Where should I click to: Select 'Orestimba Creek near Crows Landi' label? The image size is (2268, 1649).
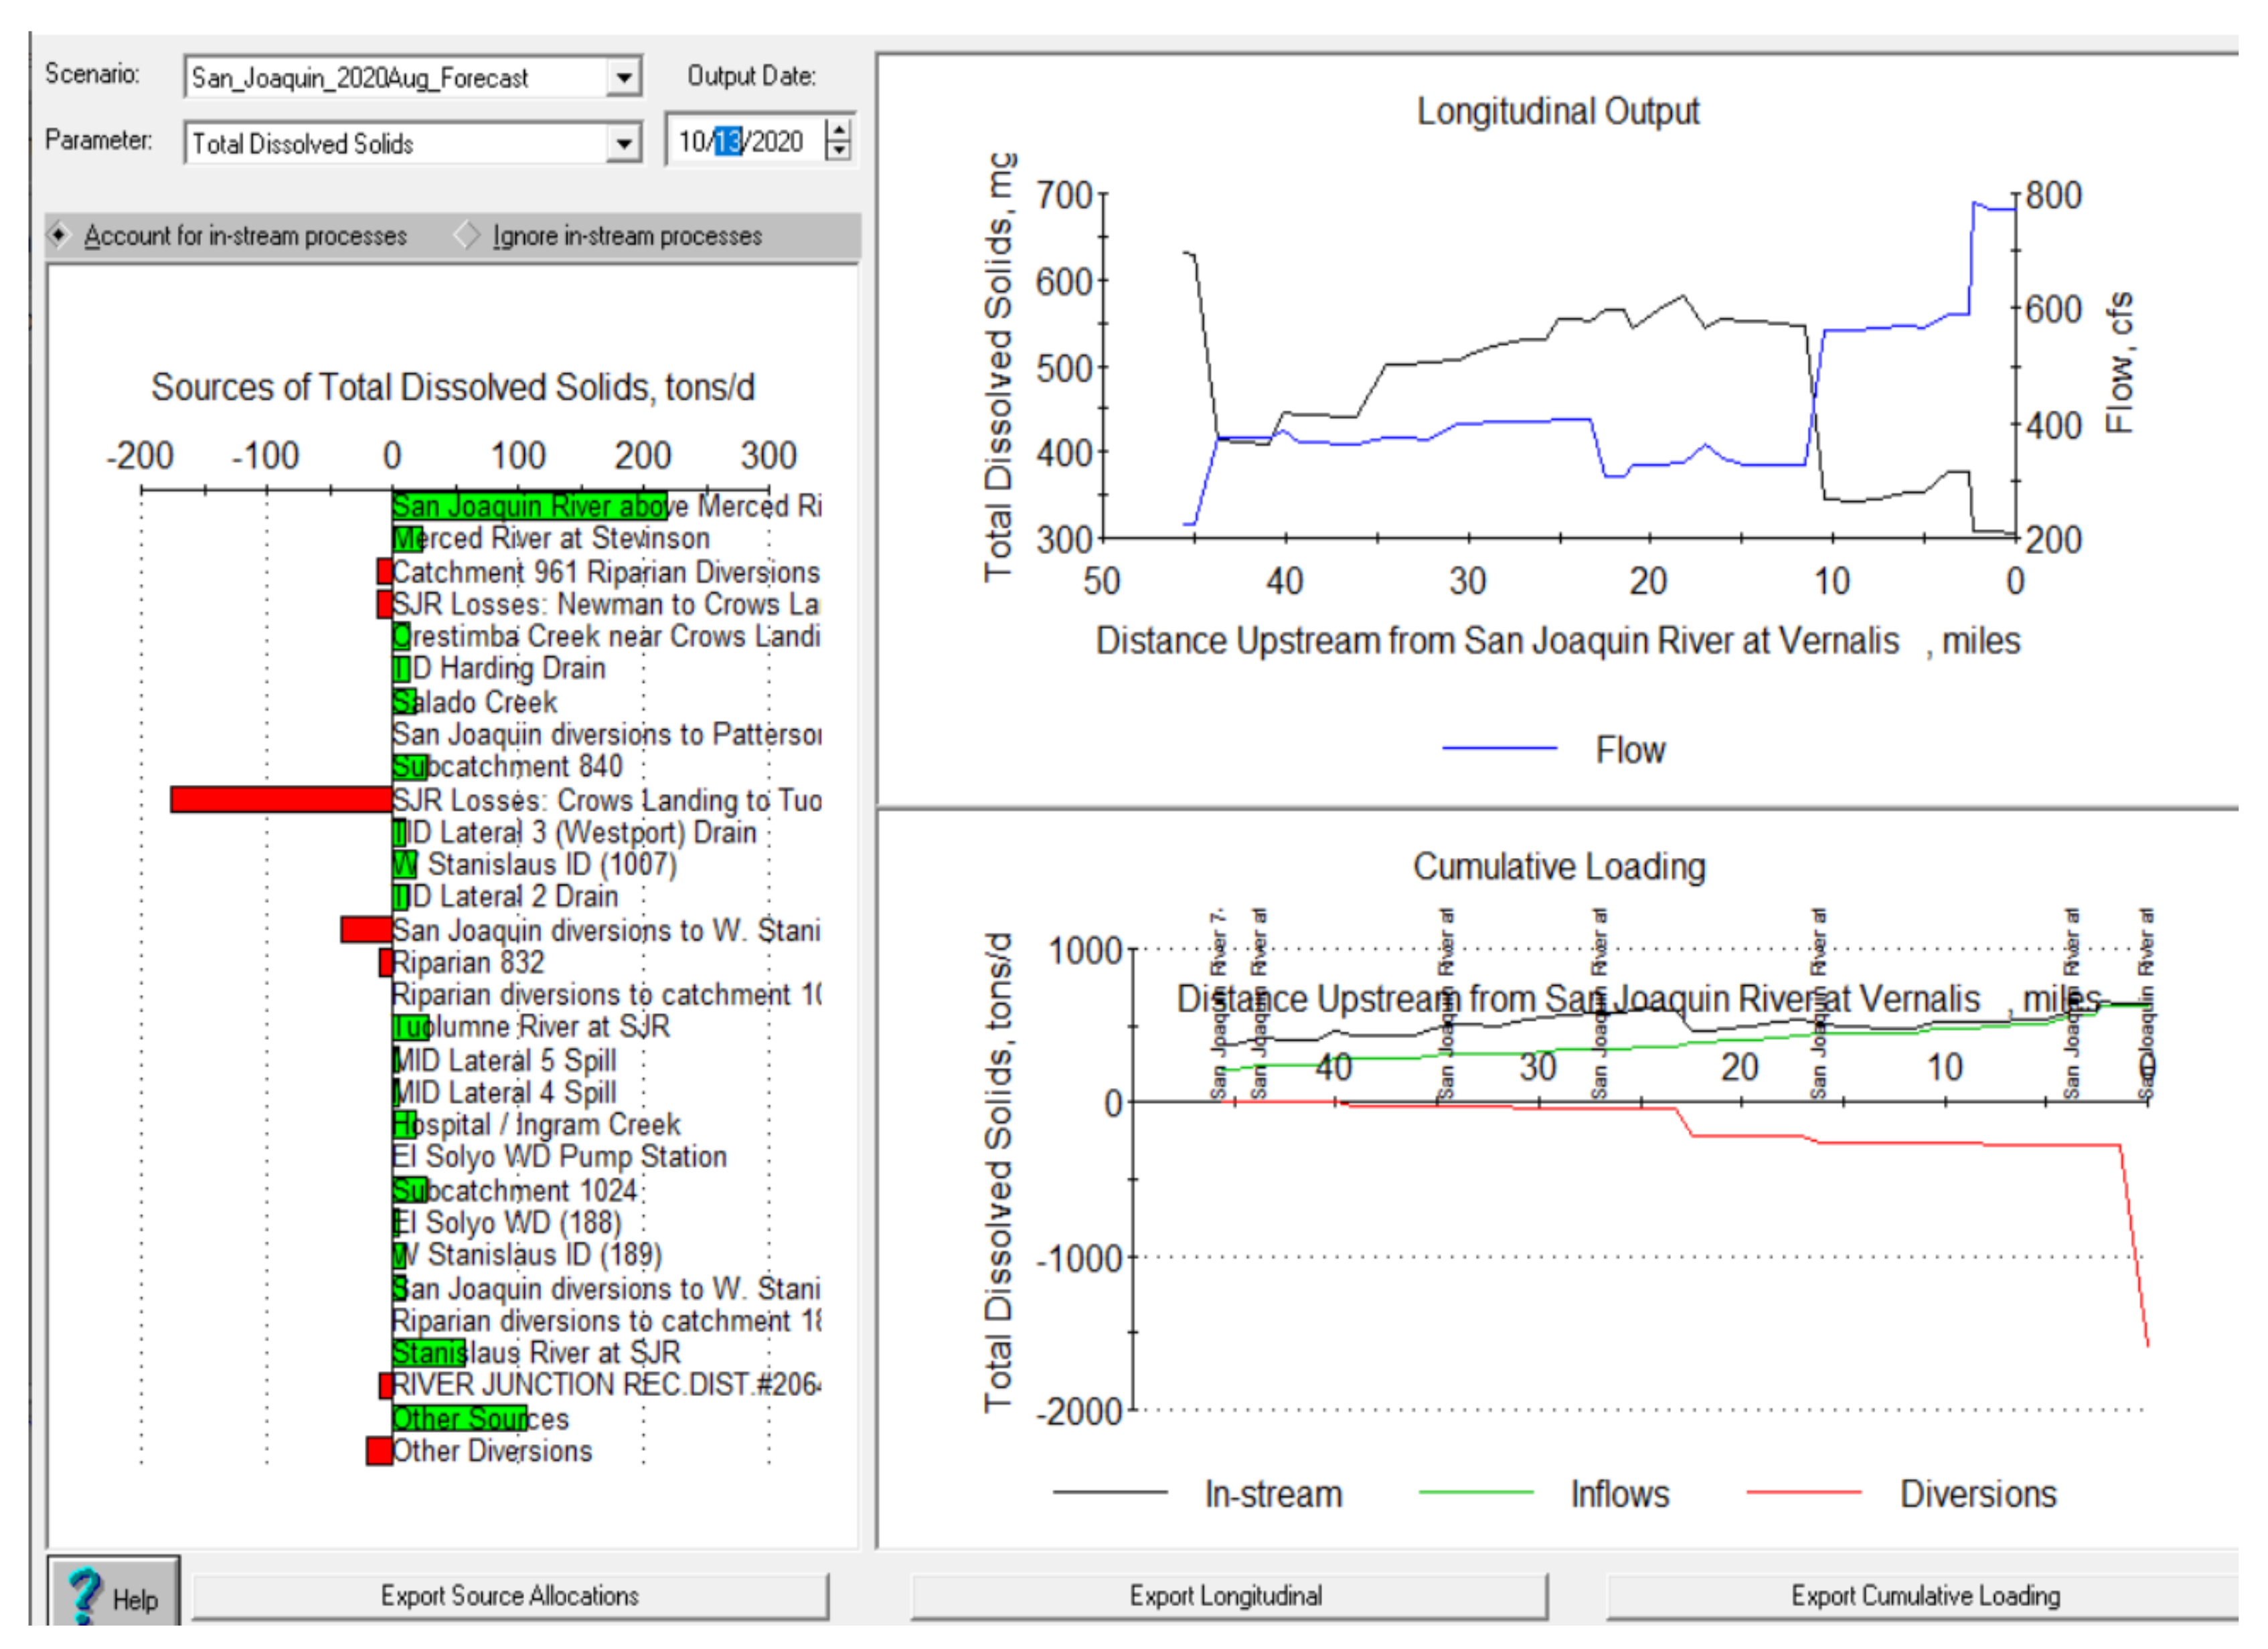(x=606, y=637)
